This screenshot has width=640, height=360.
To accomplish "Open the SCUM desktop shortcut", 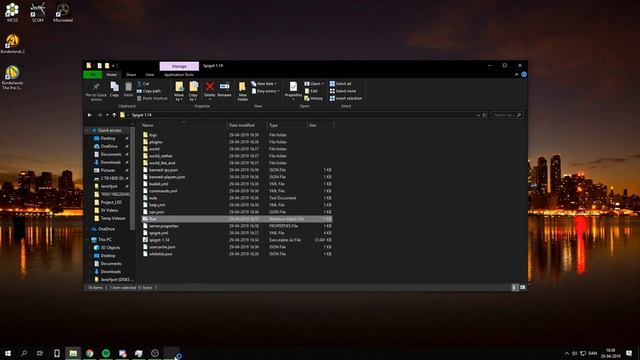I will [38, 12].
